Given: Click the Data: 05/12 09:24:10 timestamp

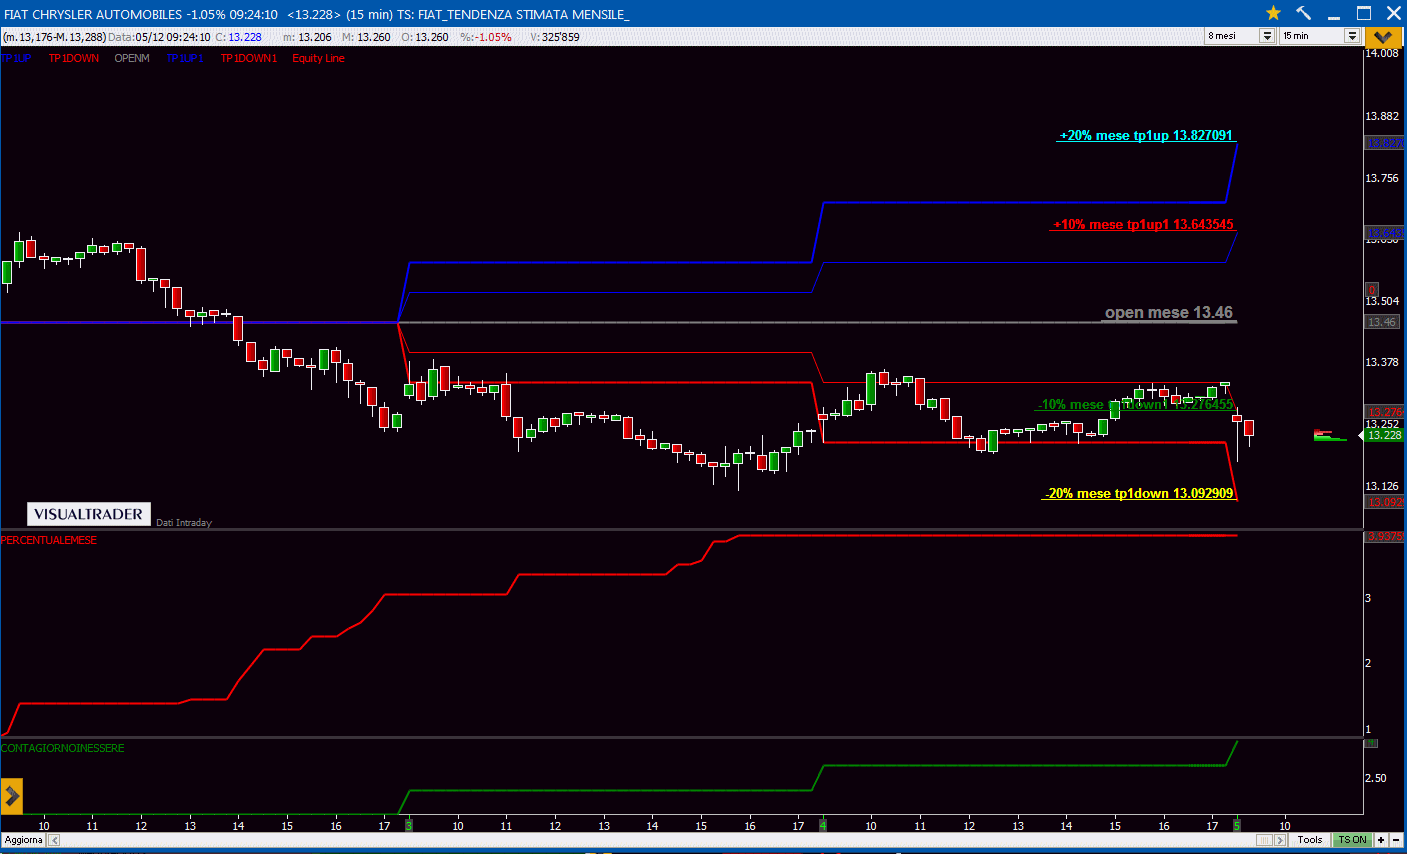Looking at the screenshot, I should pos(159,37).
